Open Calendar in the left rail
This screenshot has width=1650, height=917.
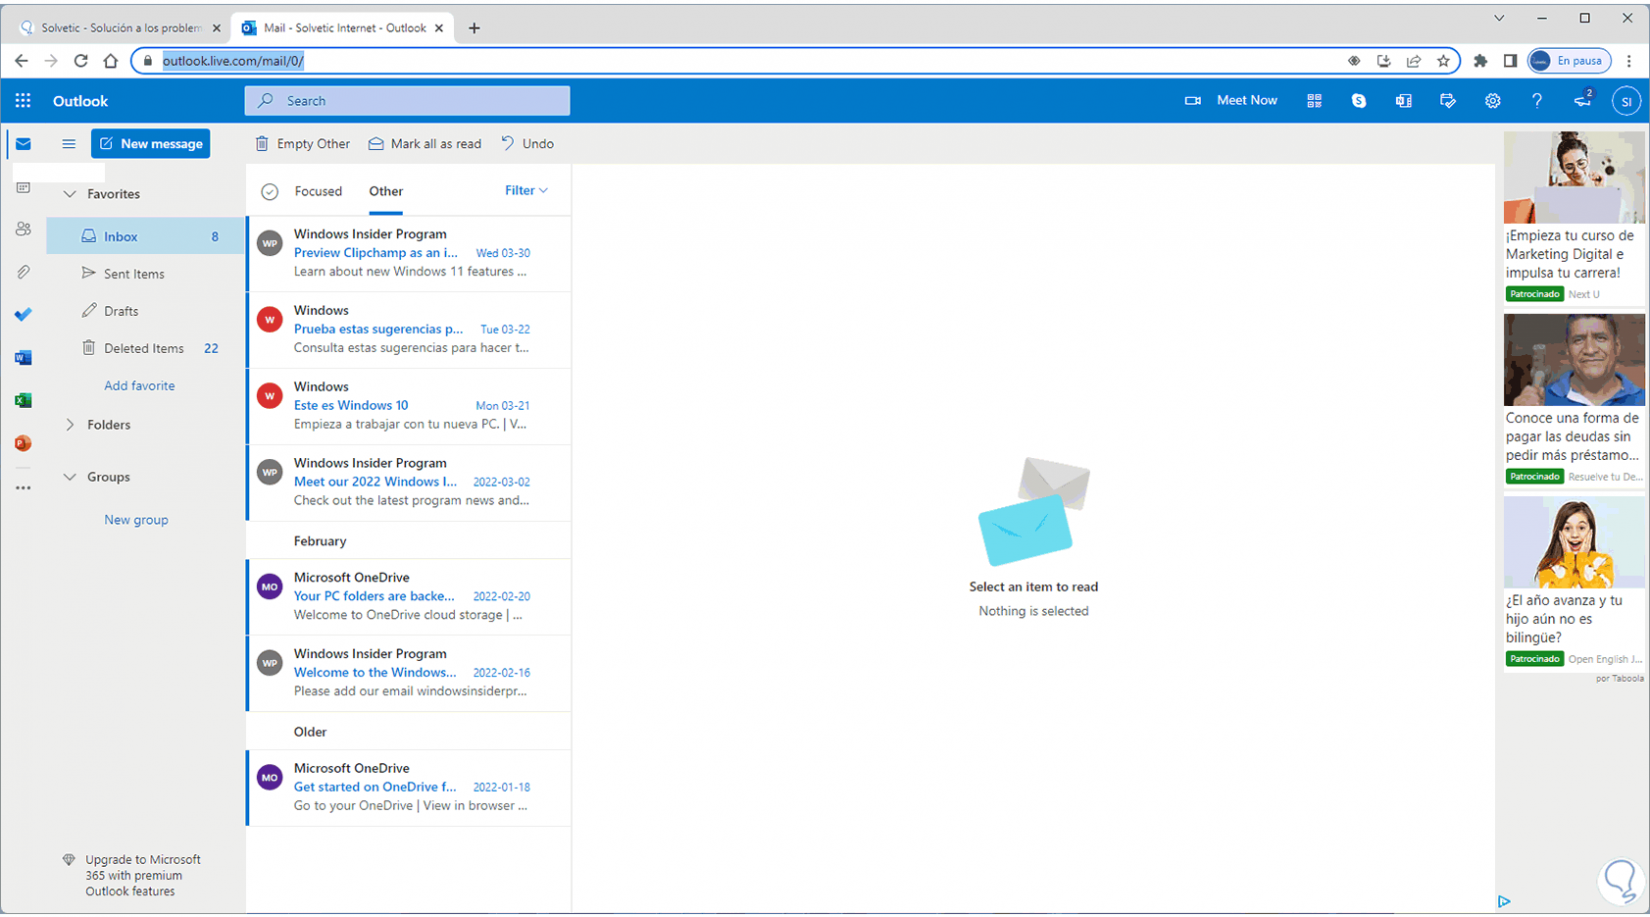click(23, 188)
